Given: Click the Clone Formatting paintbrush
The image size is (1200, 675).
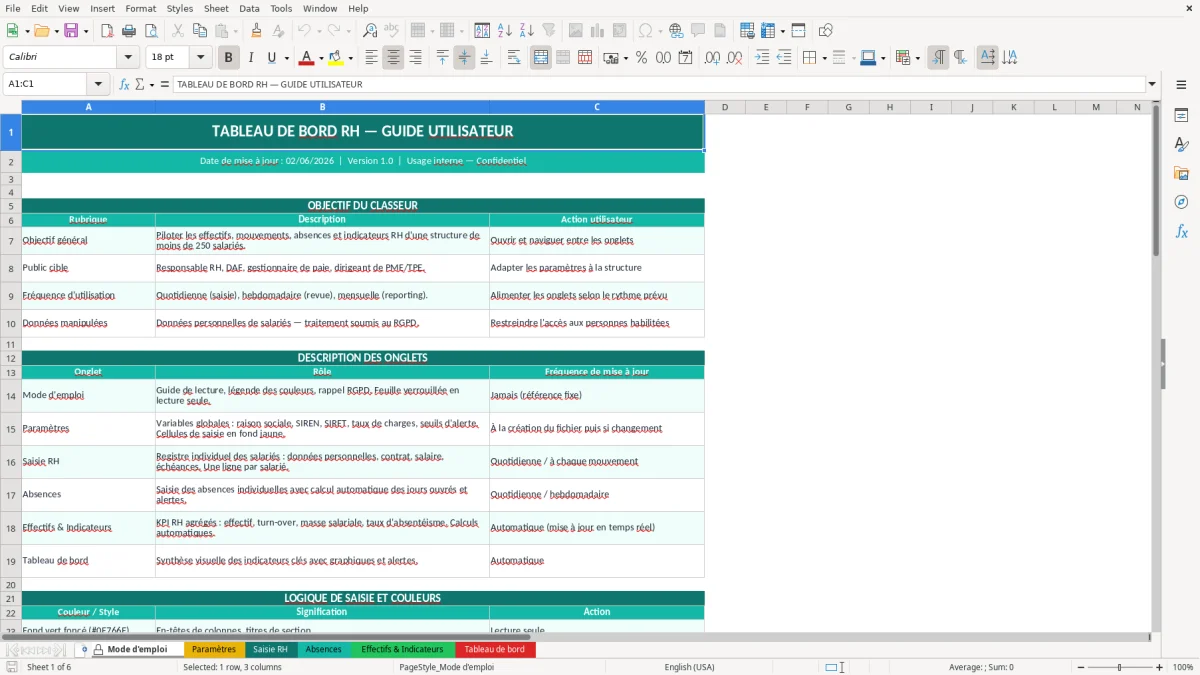Looking at the screenshot, I should [256, 31].
